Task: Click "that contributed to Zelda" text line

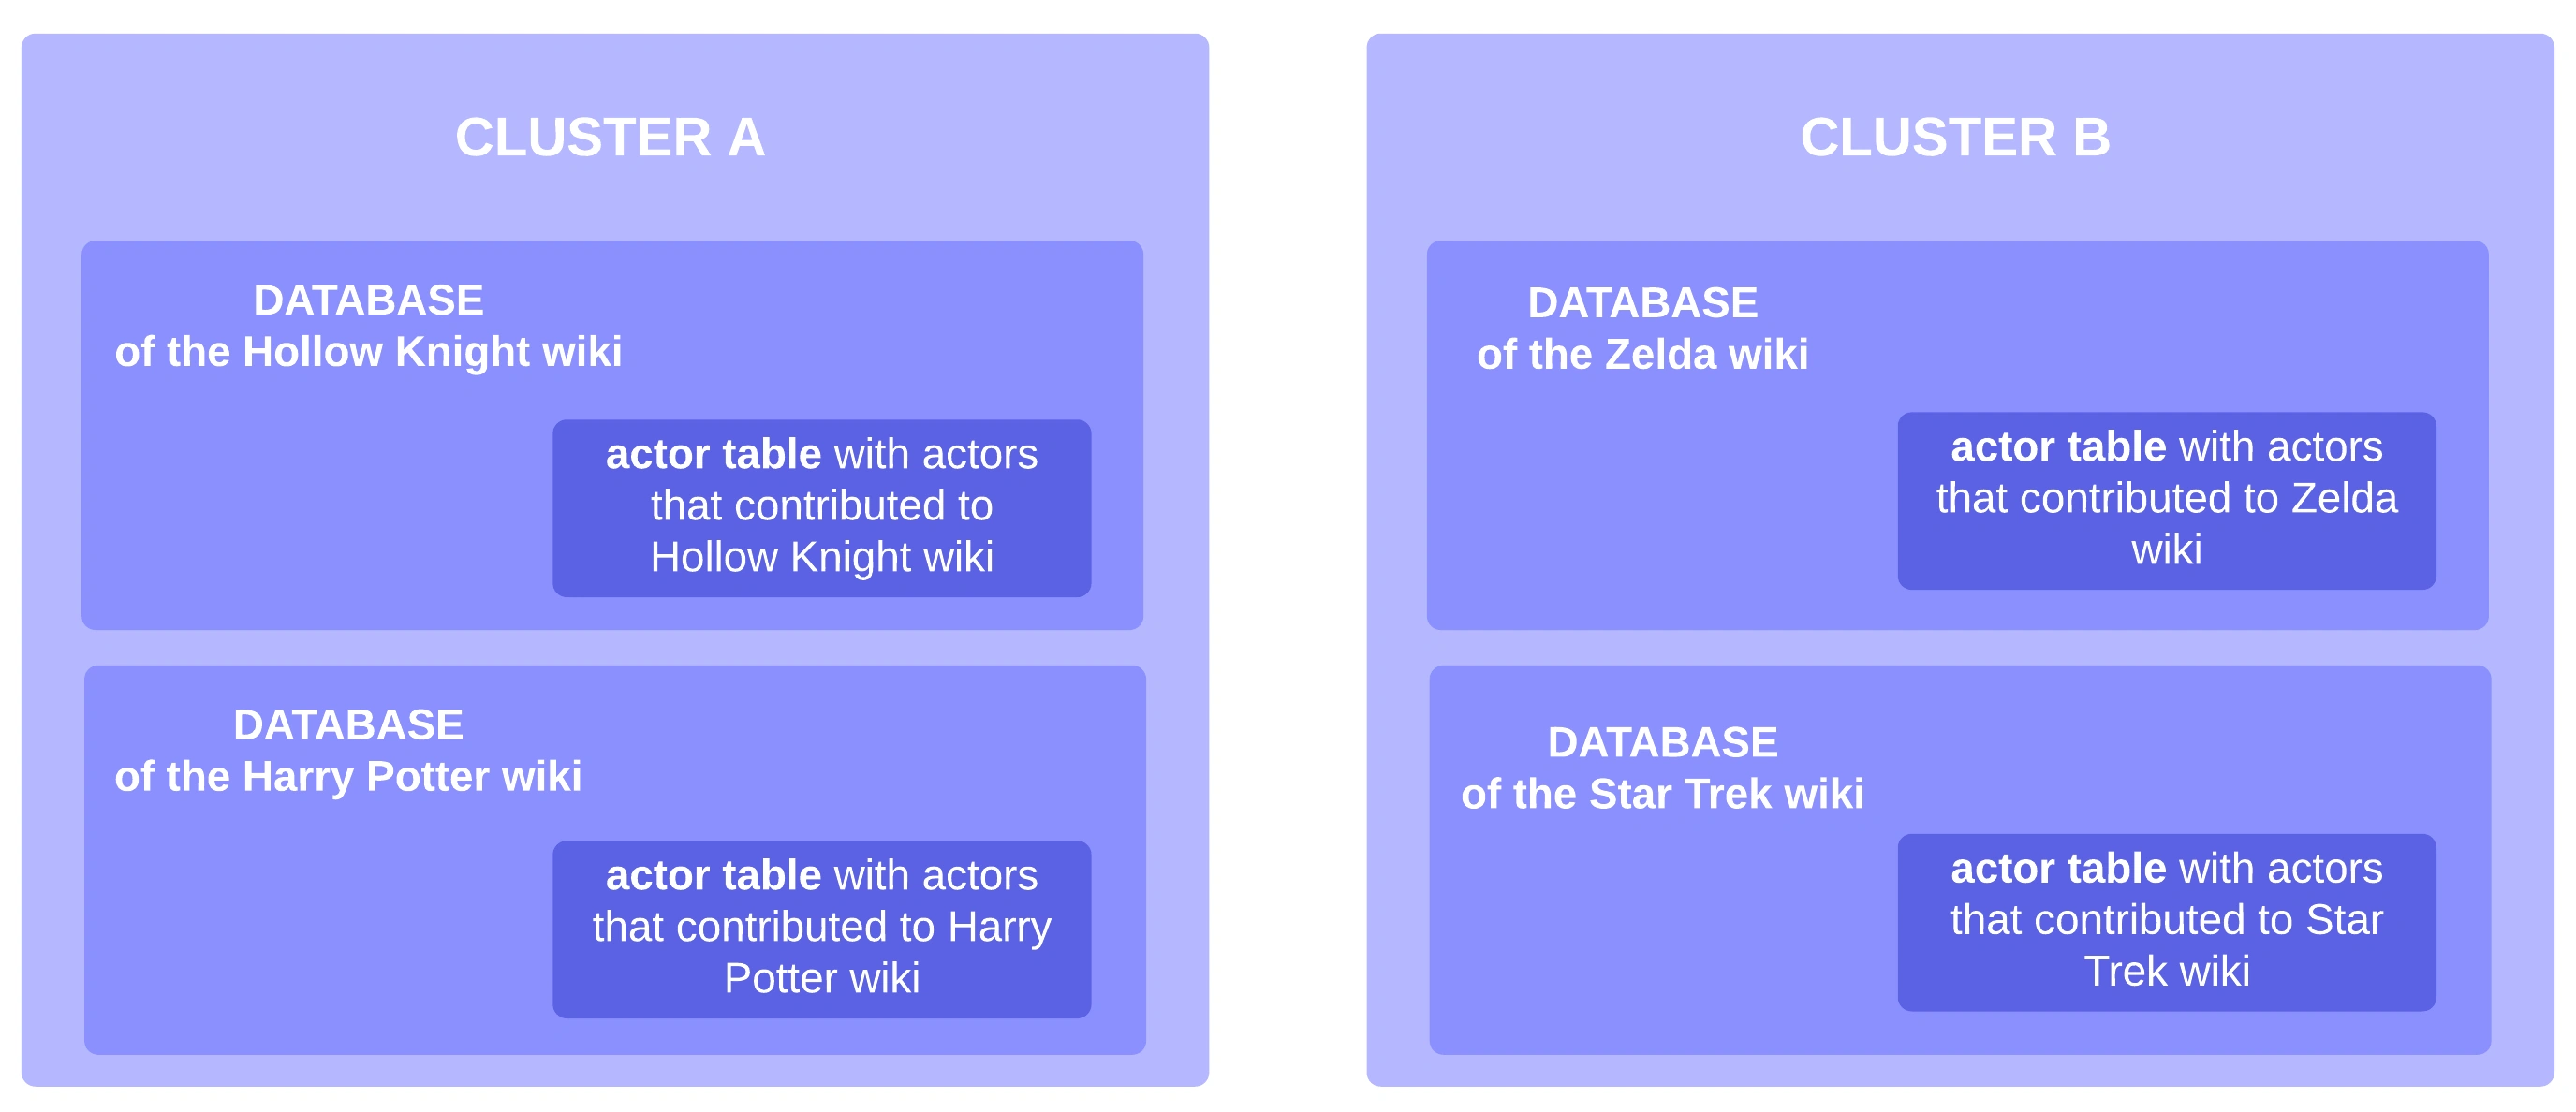Action: (x=2166, y=498)
